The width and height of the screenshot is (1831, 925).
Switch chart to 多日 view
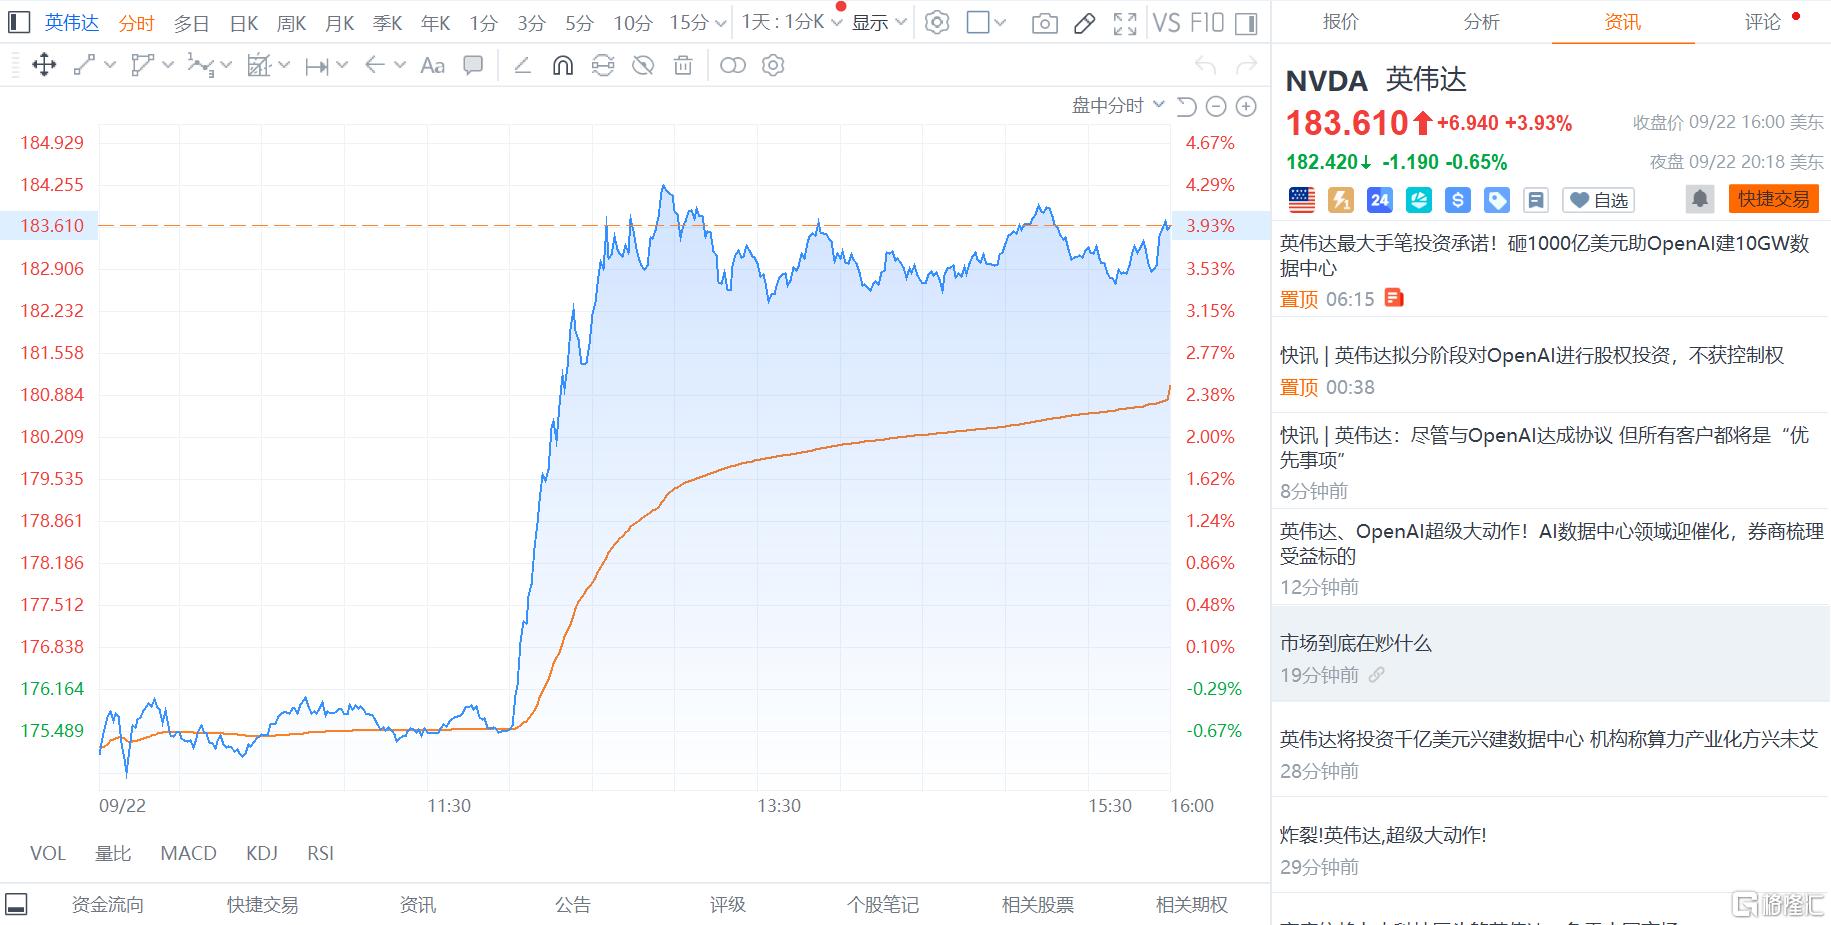191,23
